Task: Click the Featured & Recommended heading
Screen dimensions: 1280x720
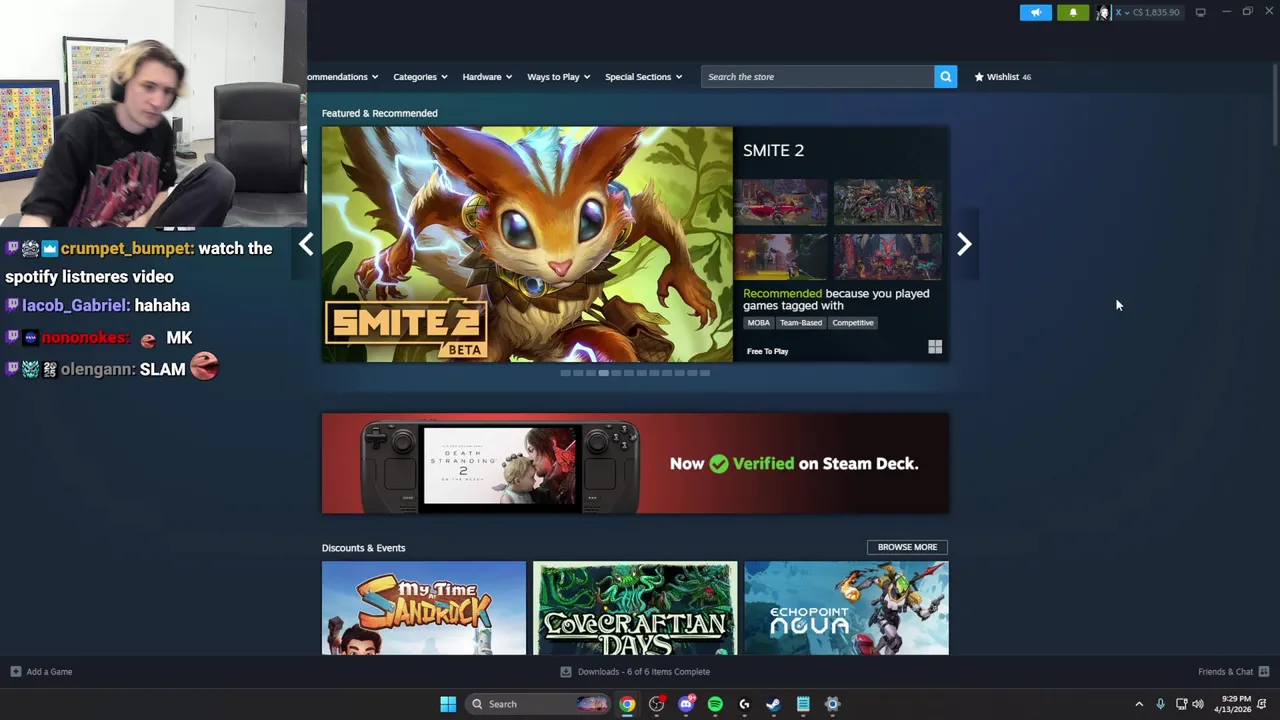Action: 379,113
